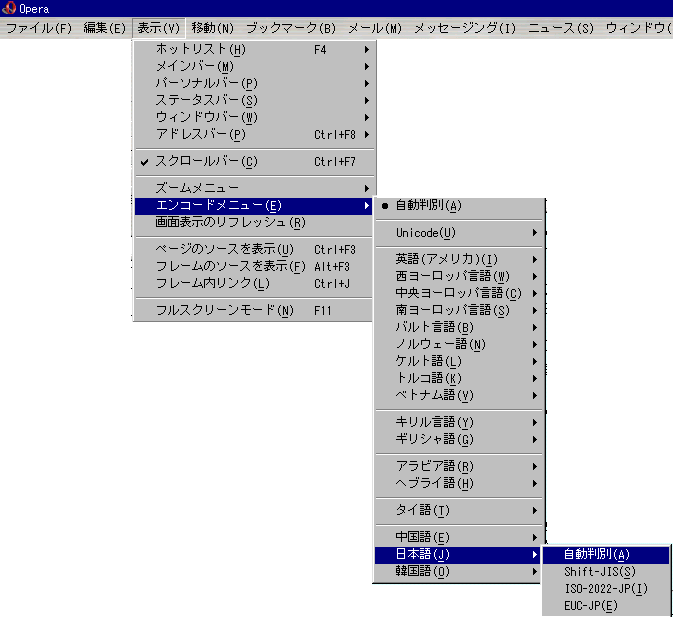Expand 中央ヨーロッパ言語(C) submenu

click(458, 293)
